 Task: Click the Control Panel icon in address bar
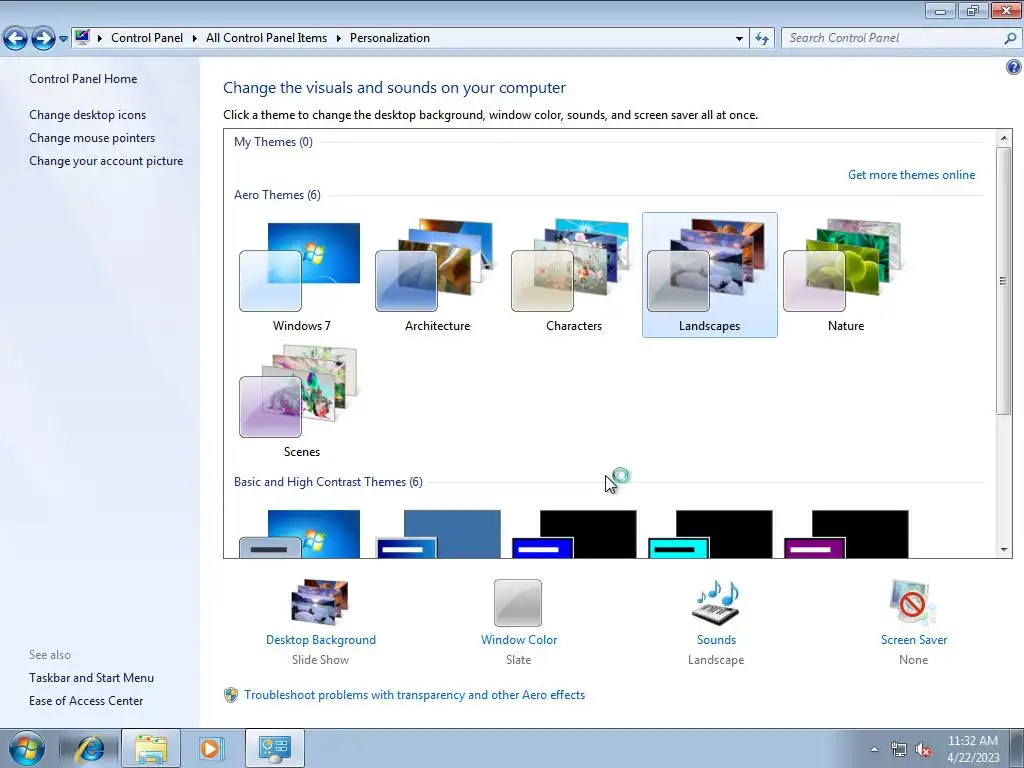point(82,37)
